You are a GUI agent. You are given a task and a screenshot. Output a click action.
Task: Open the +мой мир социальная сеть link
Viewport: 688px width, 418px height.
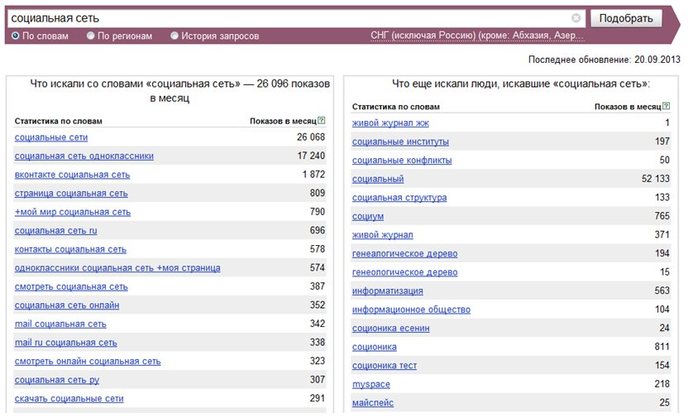coord(72,212)
